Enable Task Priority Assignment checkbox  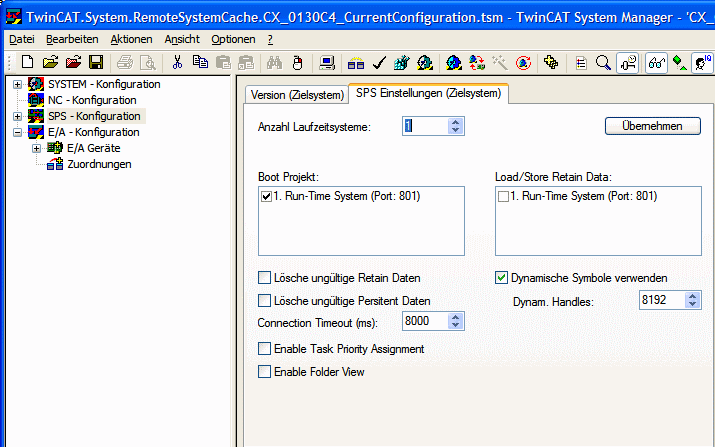[x=264, y=349]
